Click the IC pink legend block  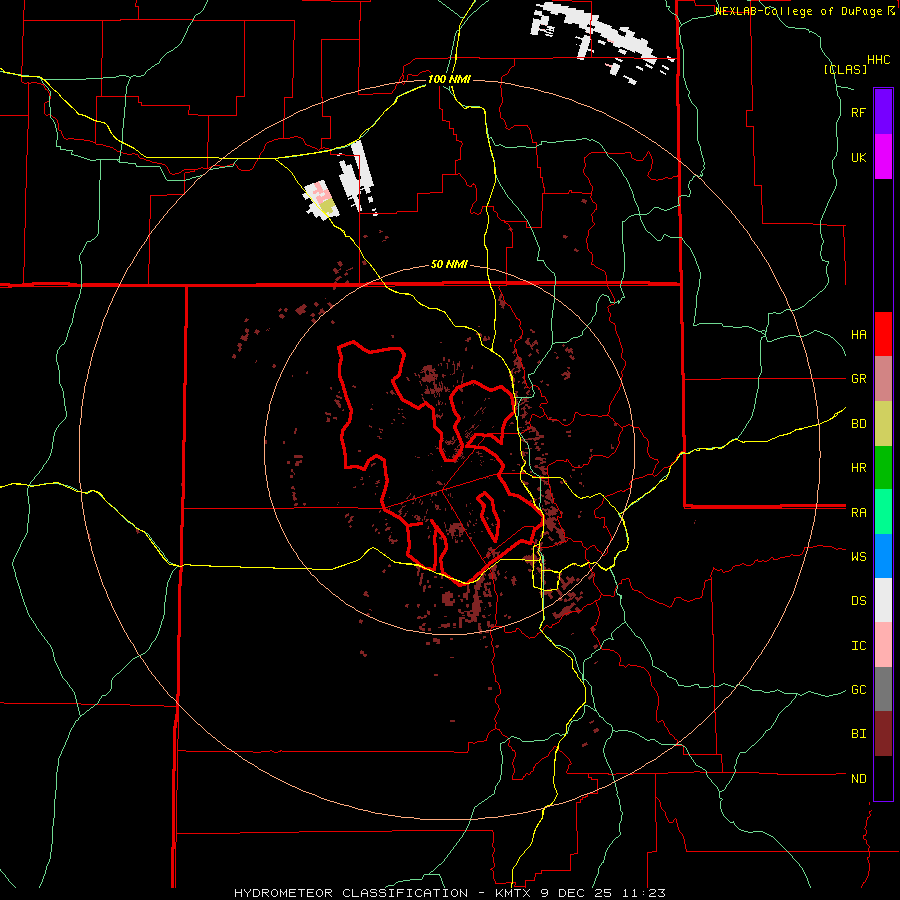[x=883, y=645]
